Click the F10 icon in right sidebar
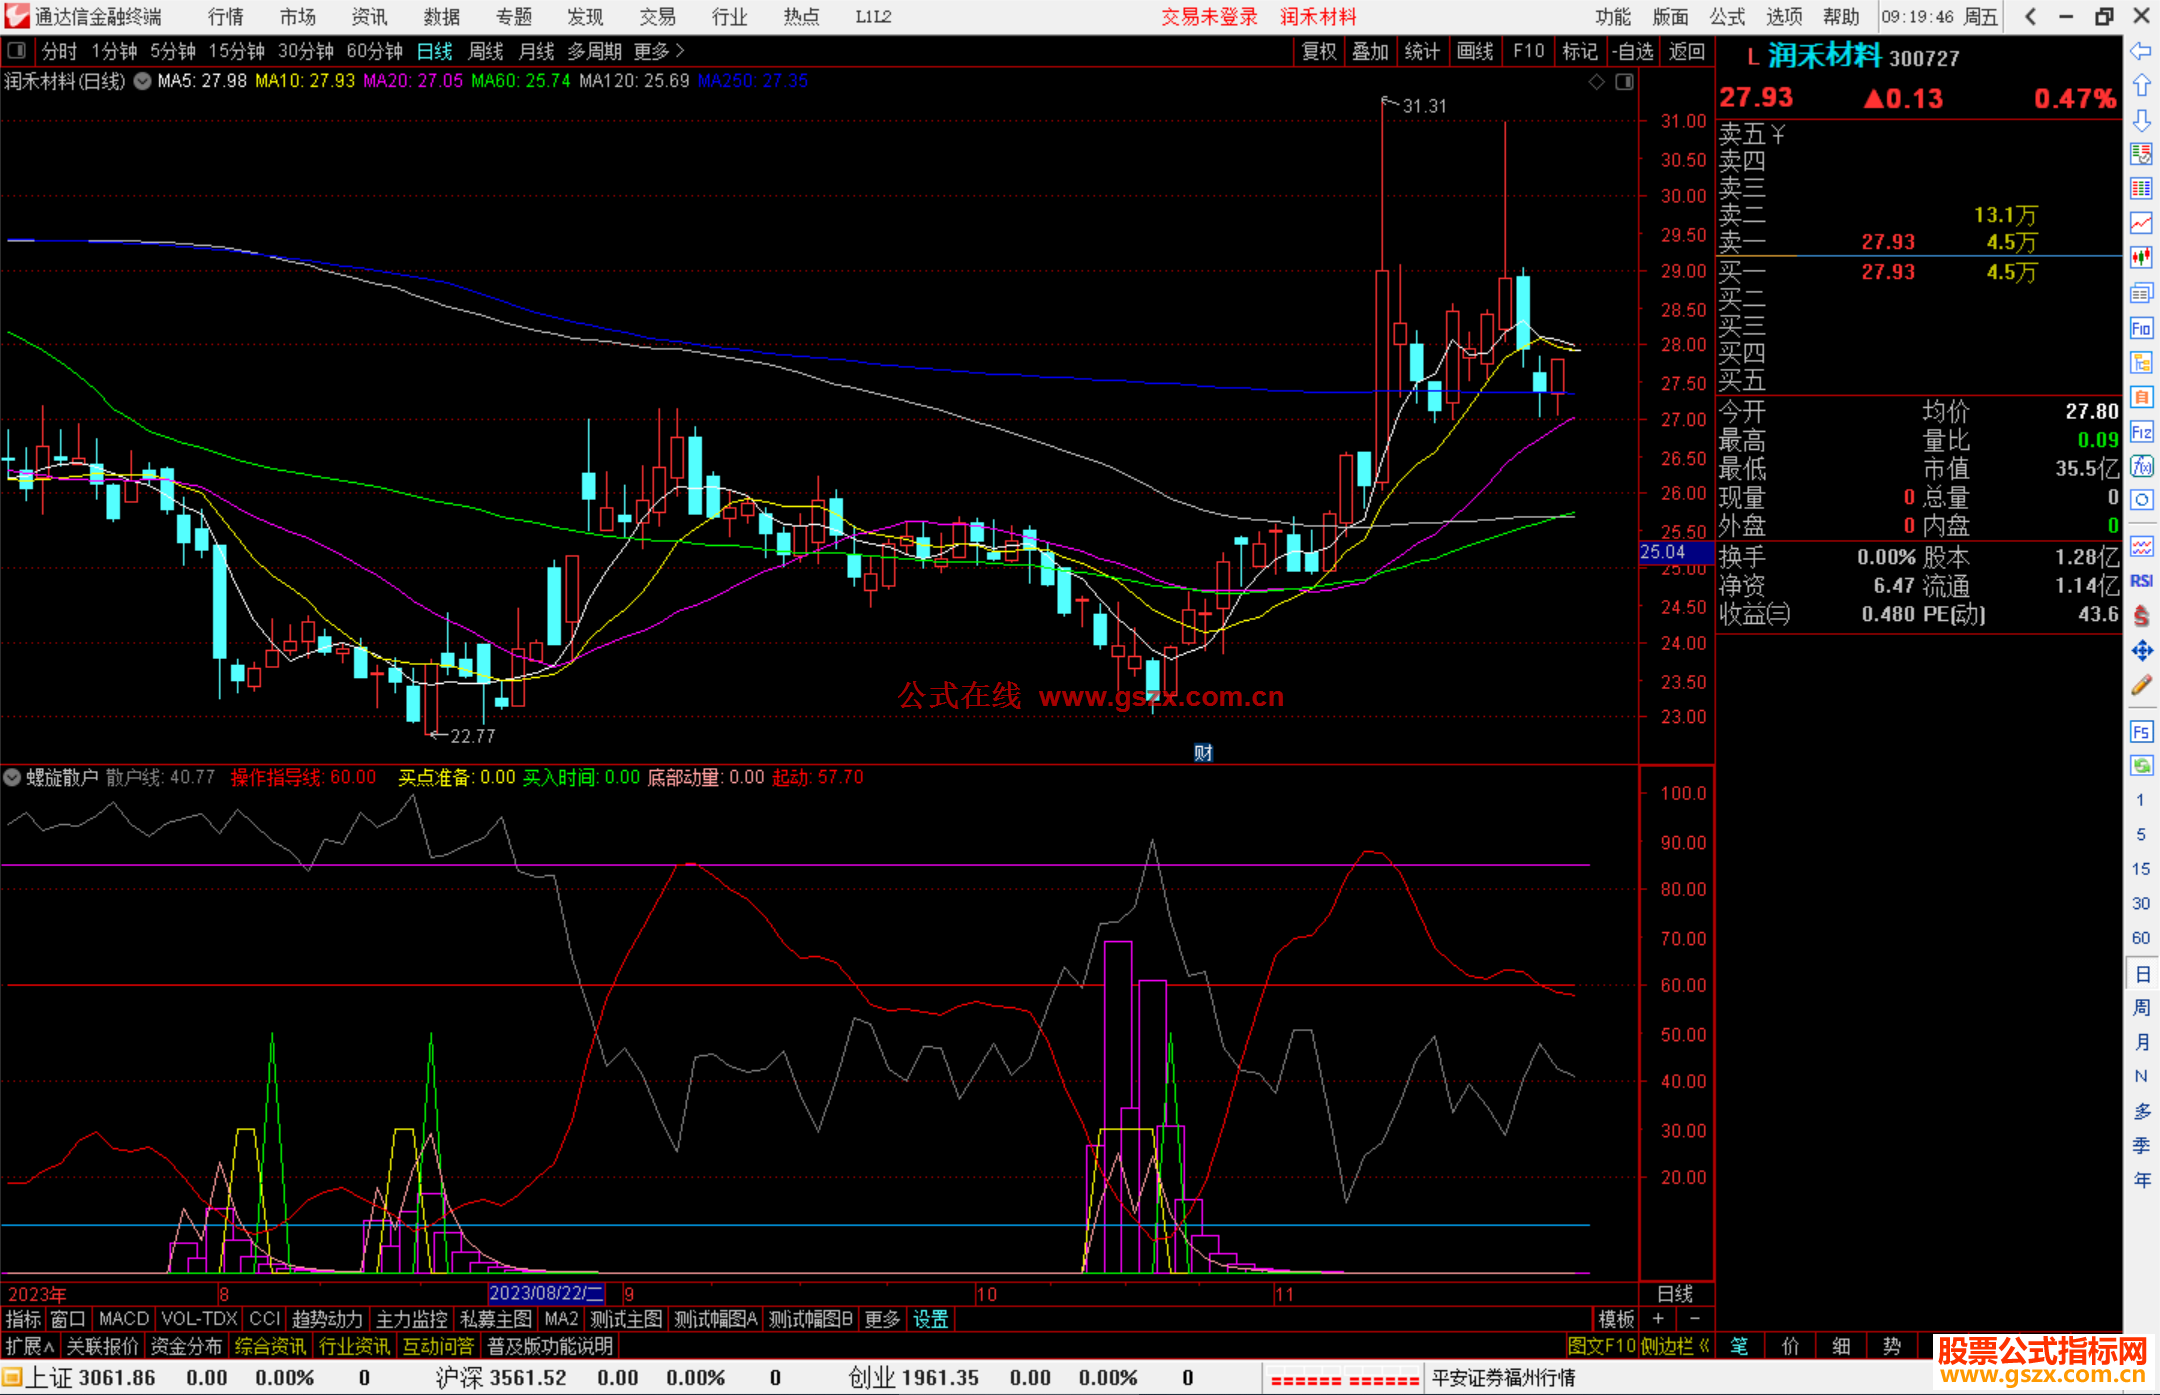The height and width of the screenshot is (1395, 2160). click(2141, 329)
